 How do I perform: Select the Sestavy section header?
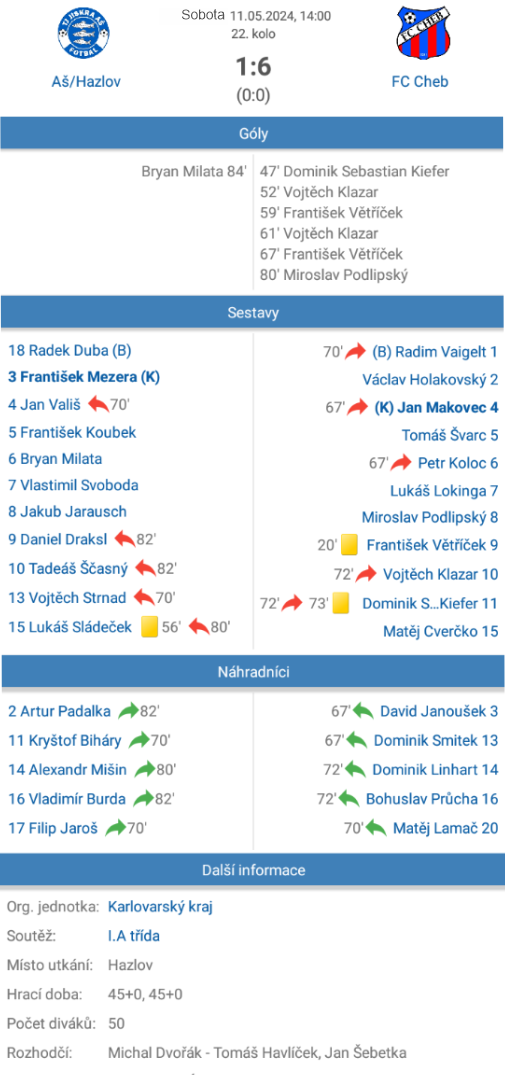click(x=253, y=313)
